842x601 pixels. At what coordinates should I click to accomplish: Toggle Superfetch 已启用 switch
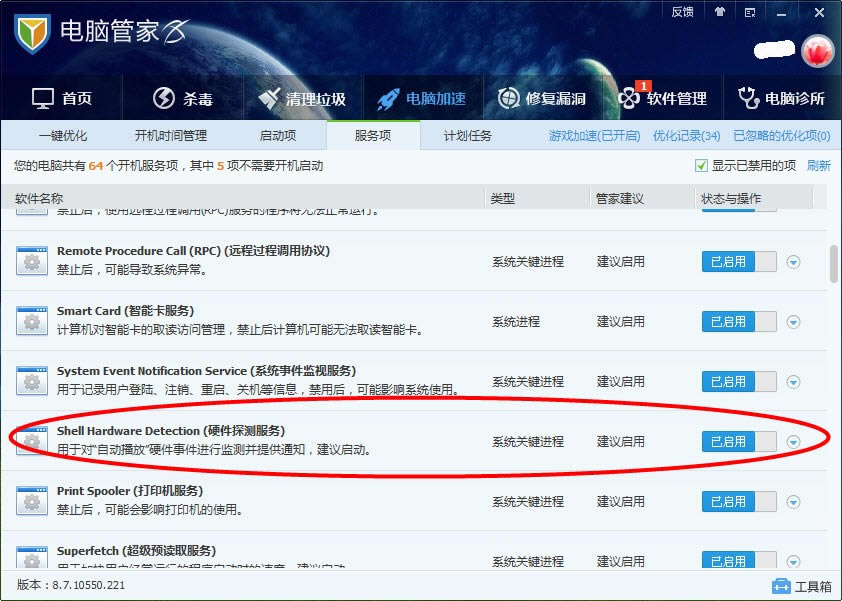(739, 560)
